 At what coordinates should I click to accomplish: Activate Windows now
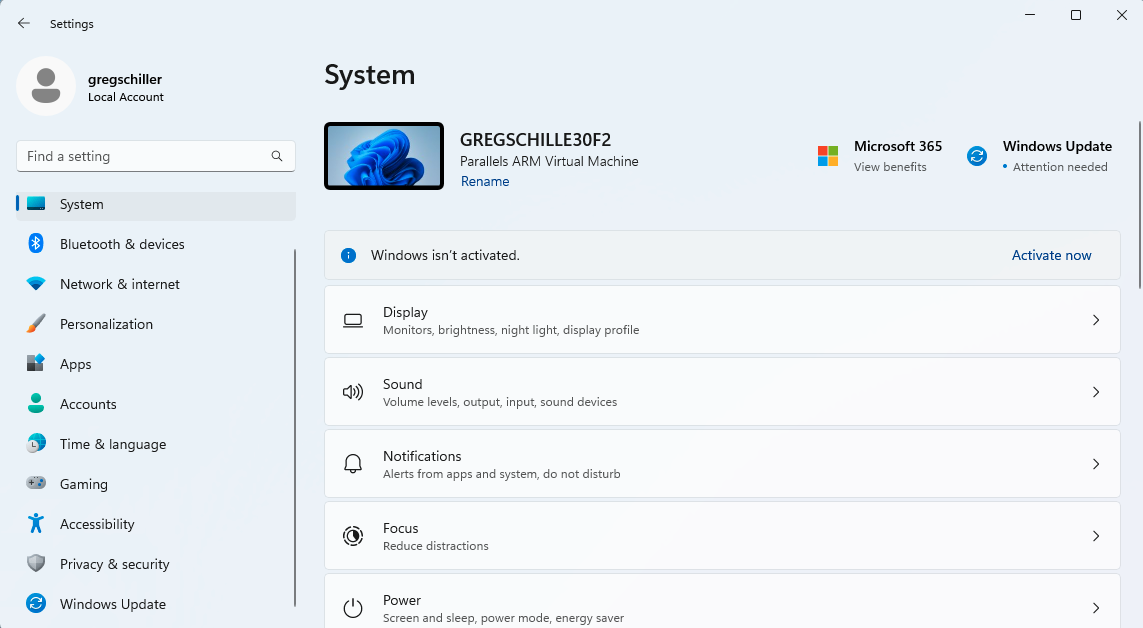[x=1051, y=255]
